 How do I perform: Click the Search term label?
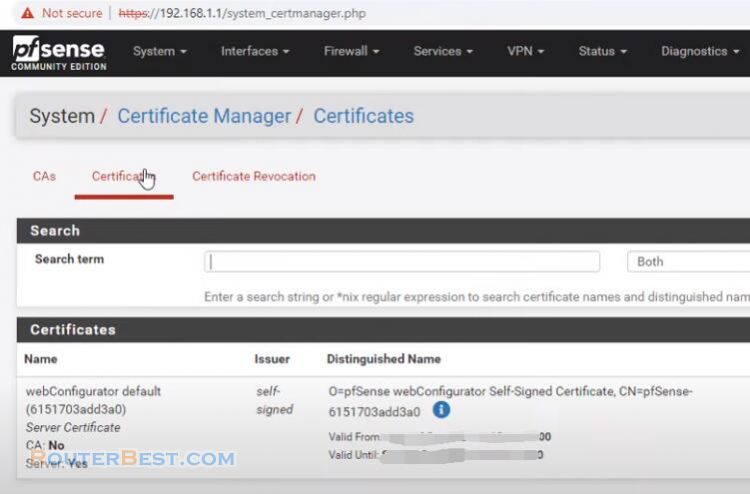[69, 259]
